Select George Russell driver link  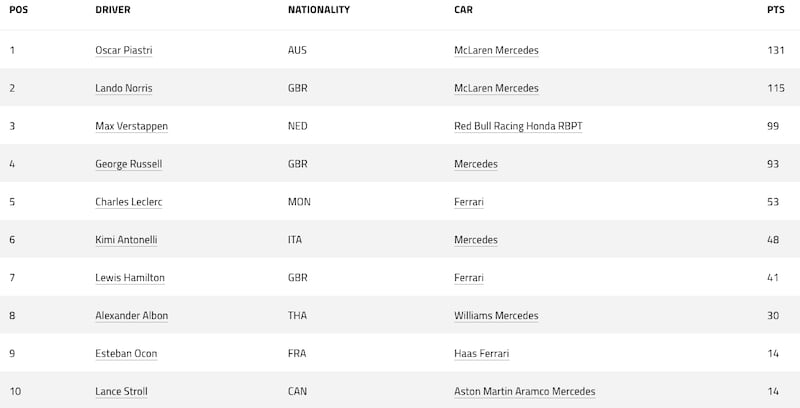point(129,164)
